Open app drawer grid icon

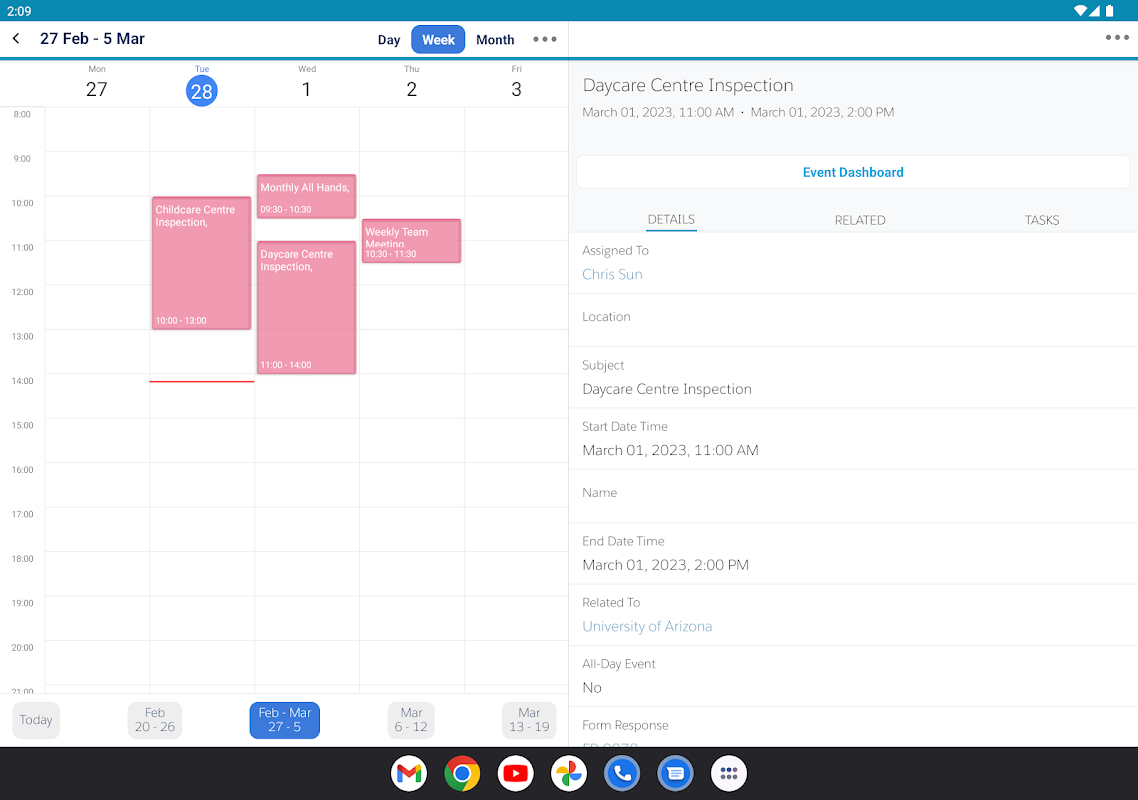point(729,773)
